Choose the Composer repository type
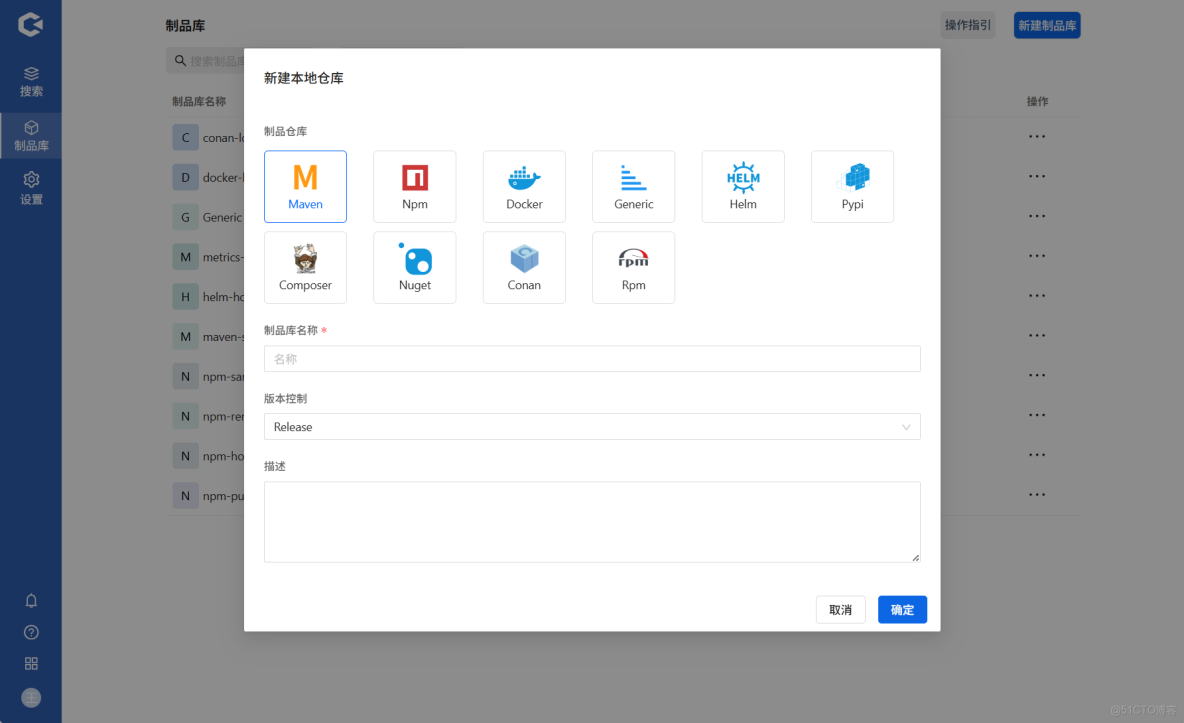Image resolution: width=1184 pixels, height=723 pixels. (x=305, y=267)
